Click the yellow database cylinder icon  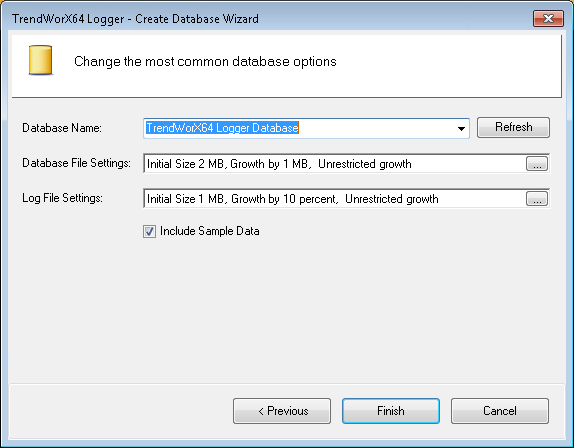click(40, 60)
